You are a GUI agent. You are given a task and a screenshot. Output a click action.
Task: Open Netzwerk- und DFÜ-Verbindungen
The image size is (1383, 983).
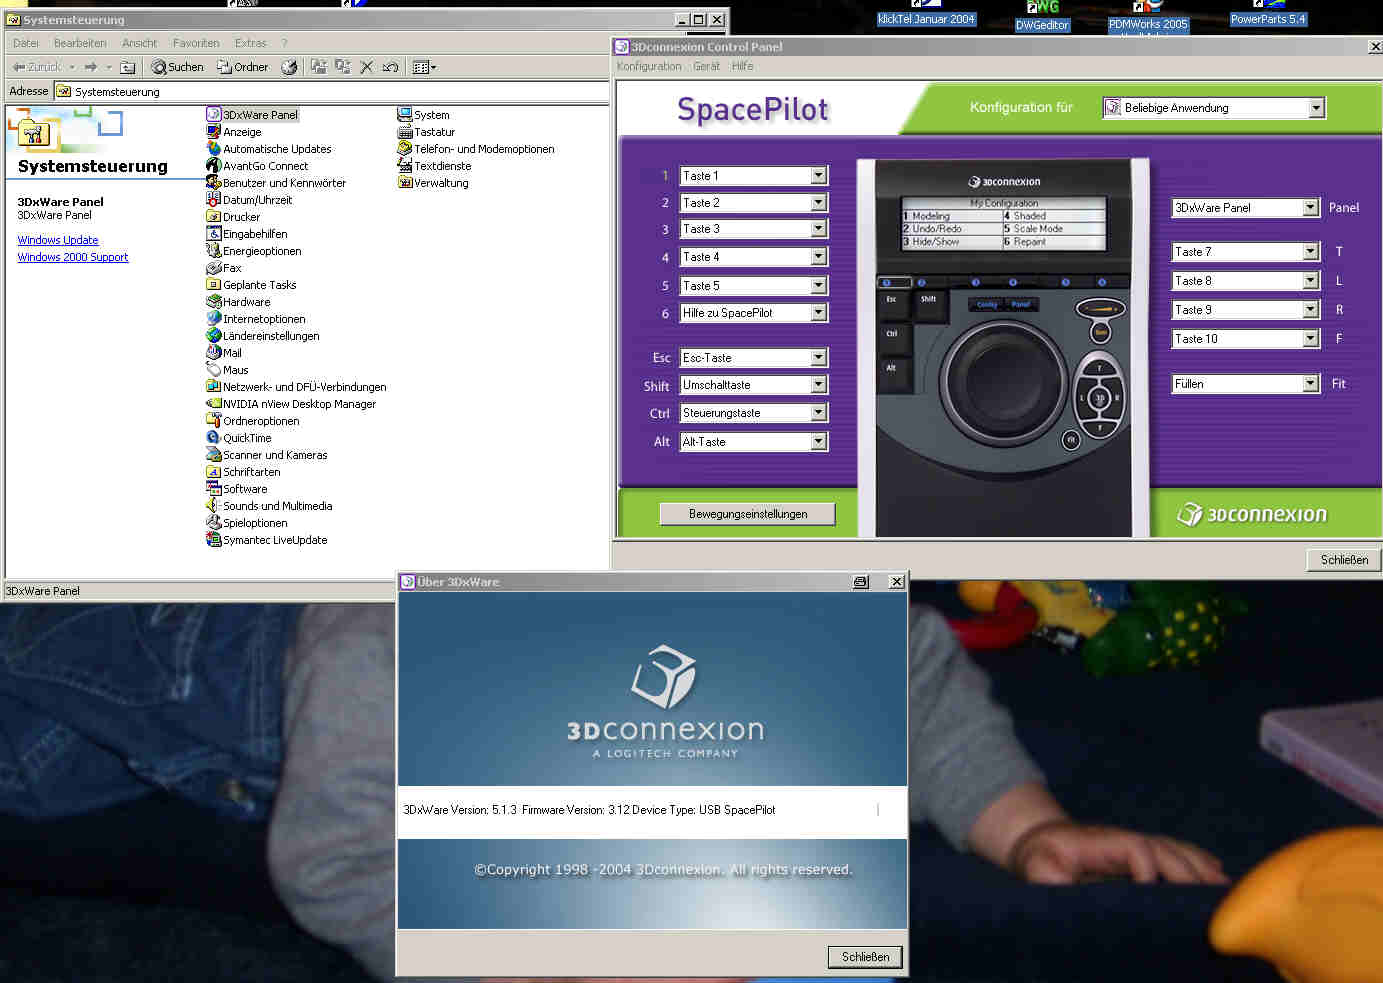pyautogui.click(x=296, y=387)
